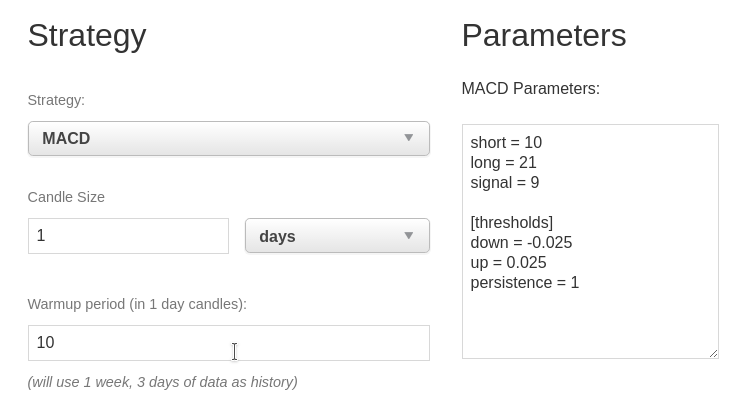Click the "long = 21" parameter line

(504, 163)
